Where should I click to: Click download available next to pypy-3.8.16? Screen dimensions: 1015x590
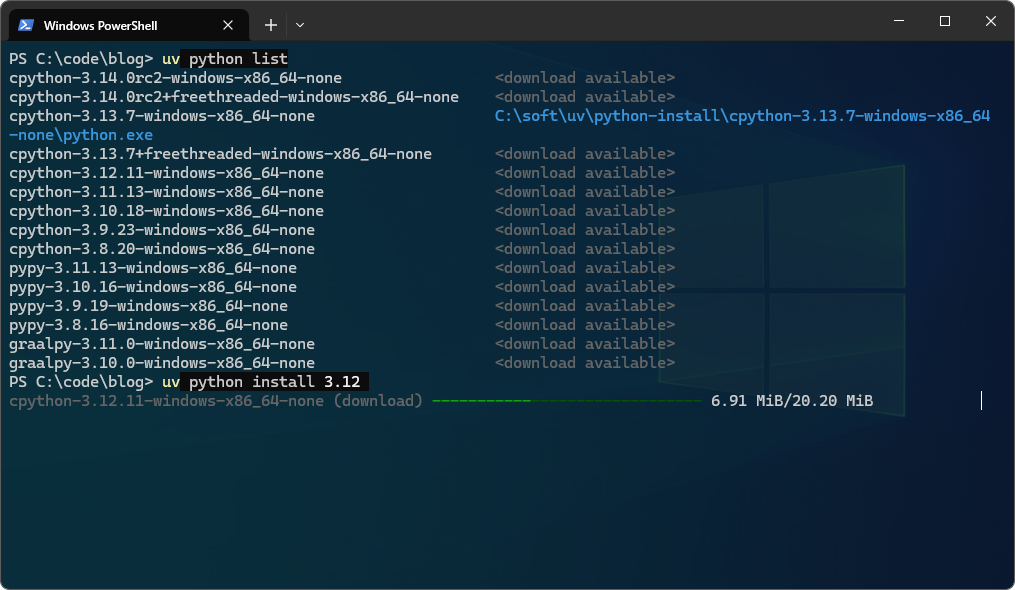(584, 324)
